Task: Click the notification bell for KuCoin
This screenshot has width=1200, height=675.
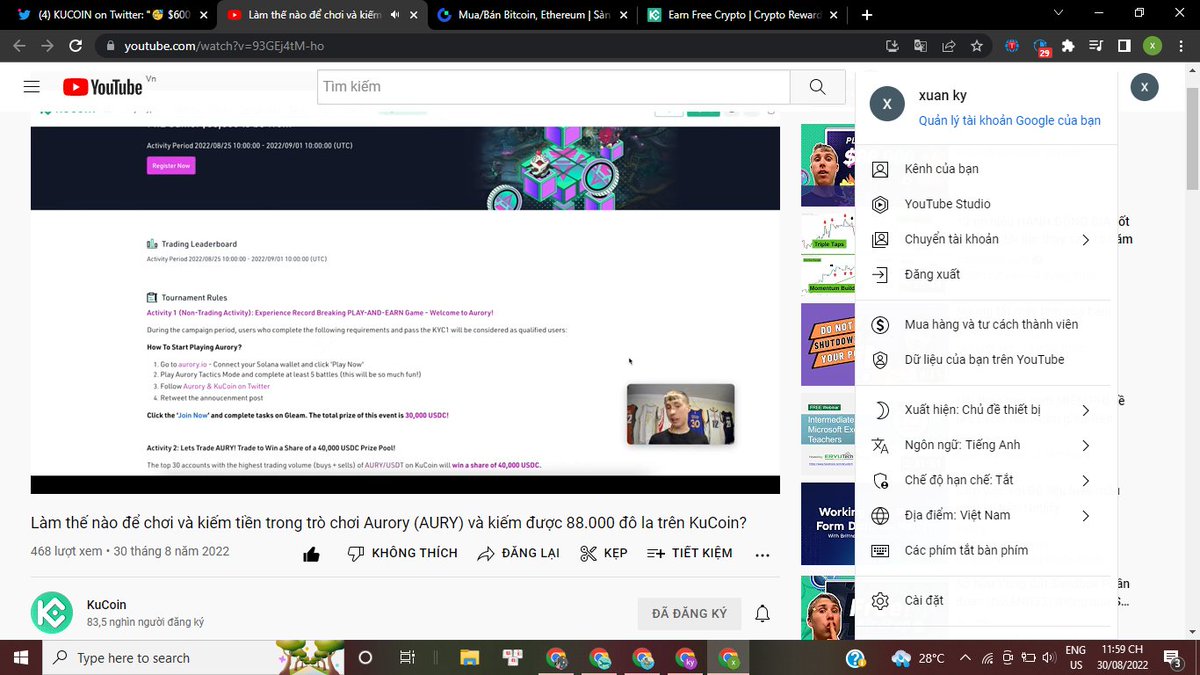Action: (762, 613)
